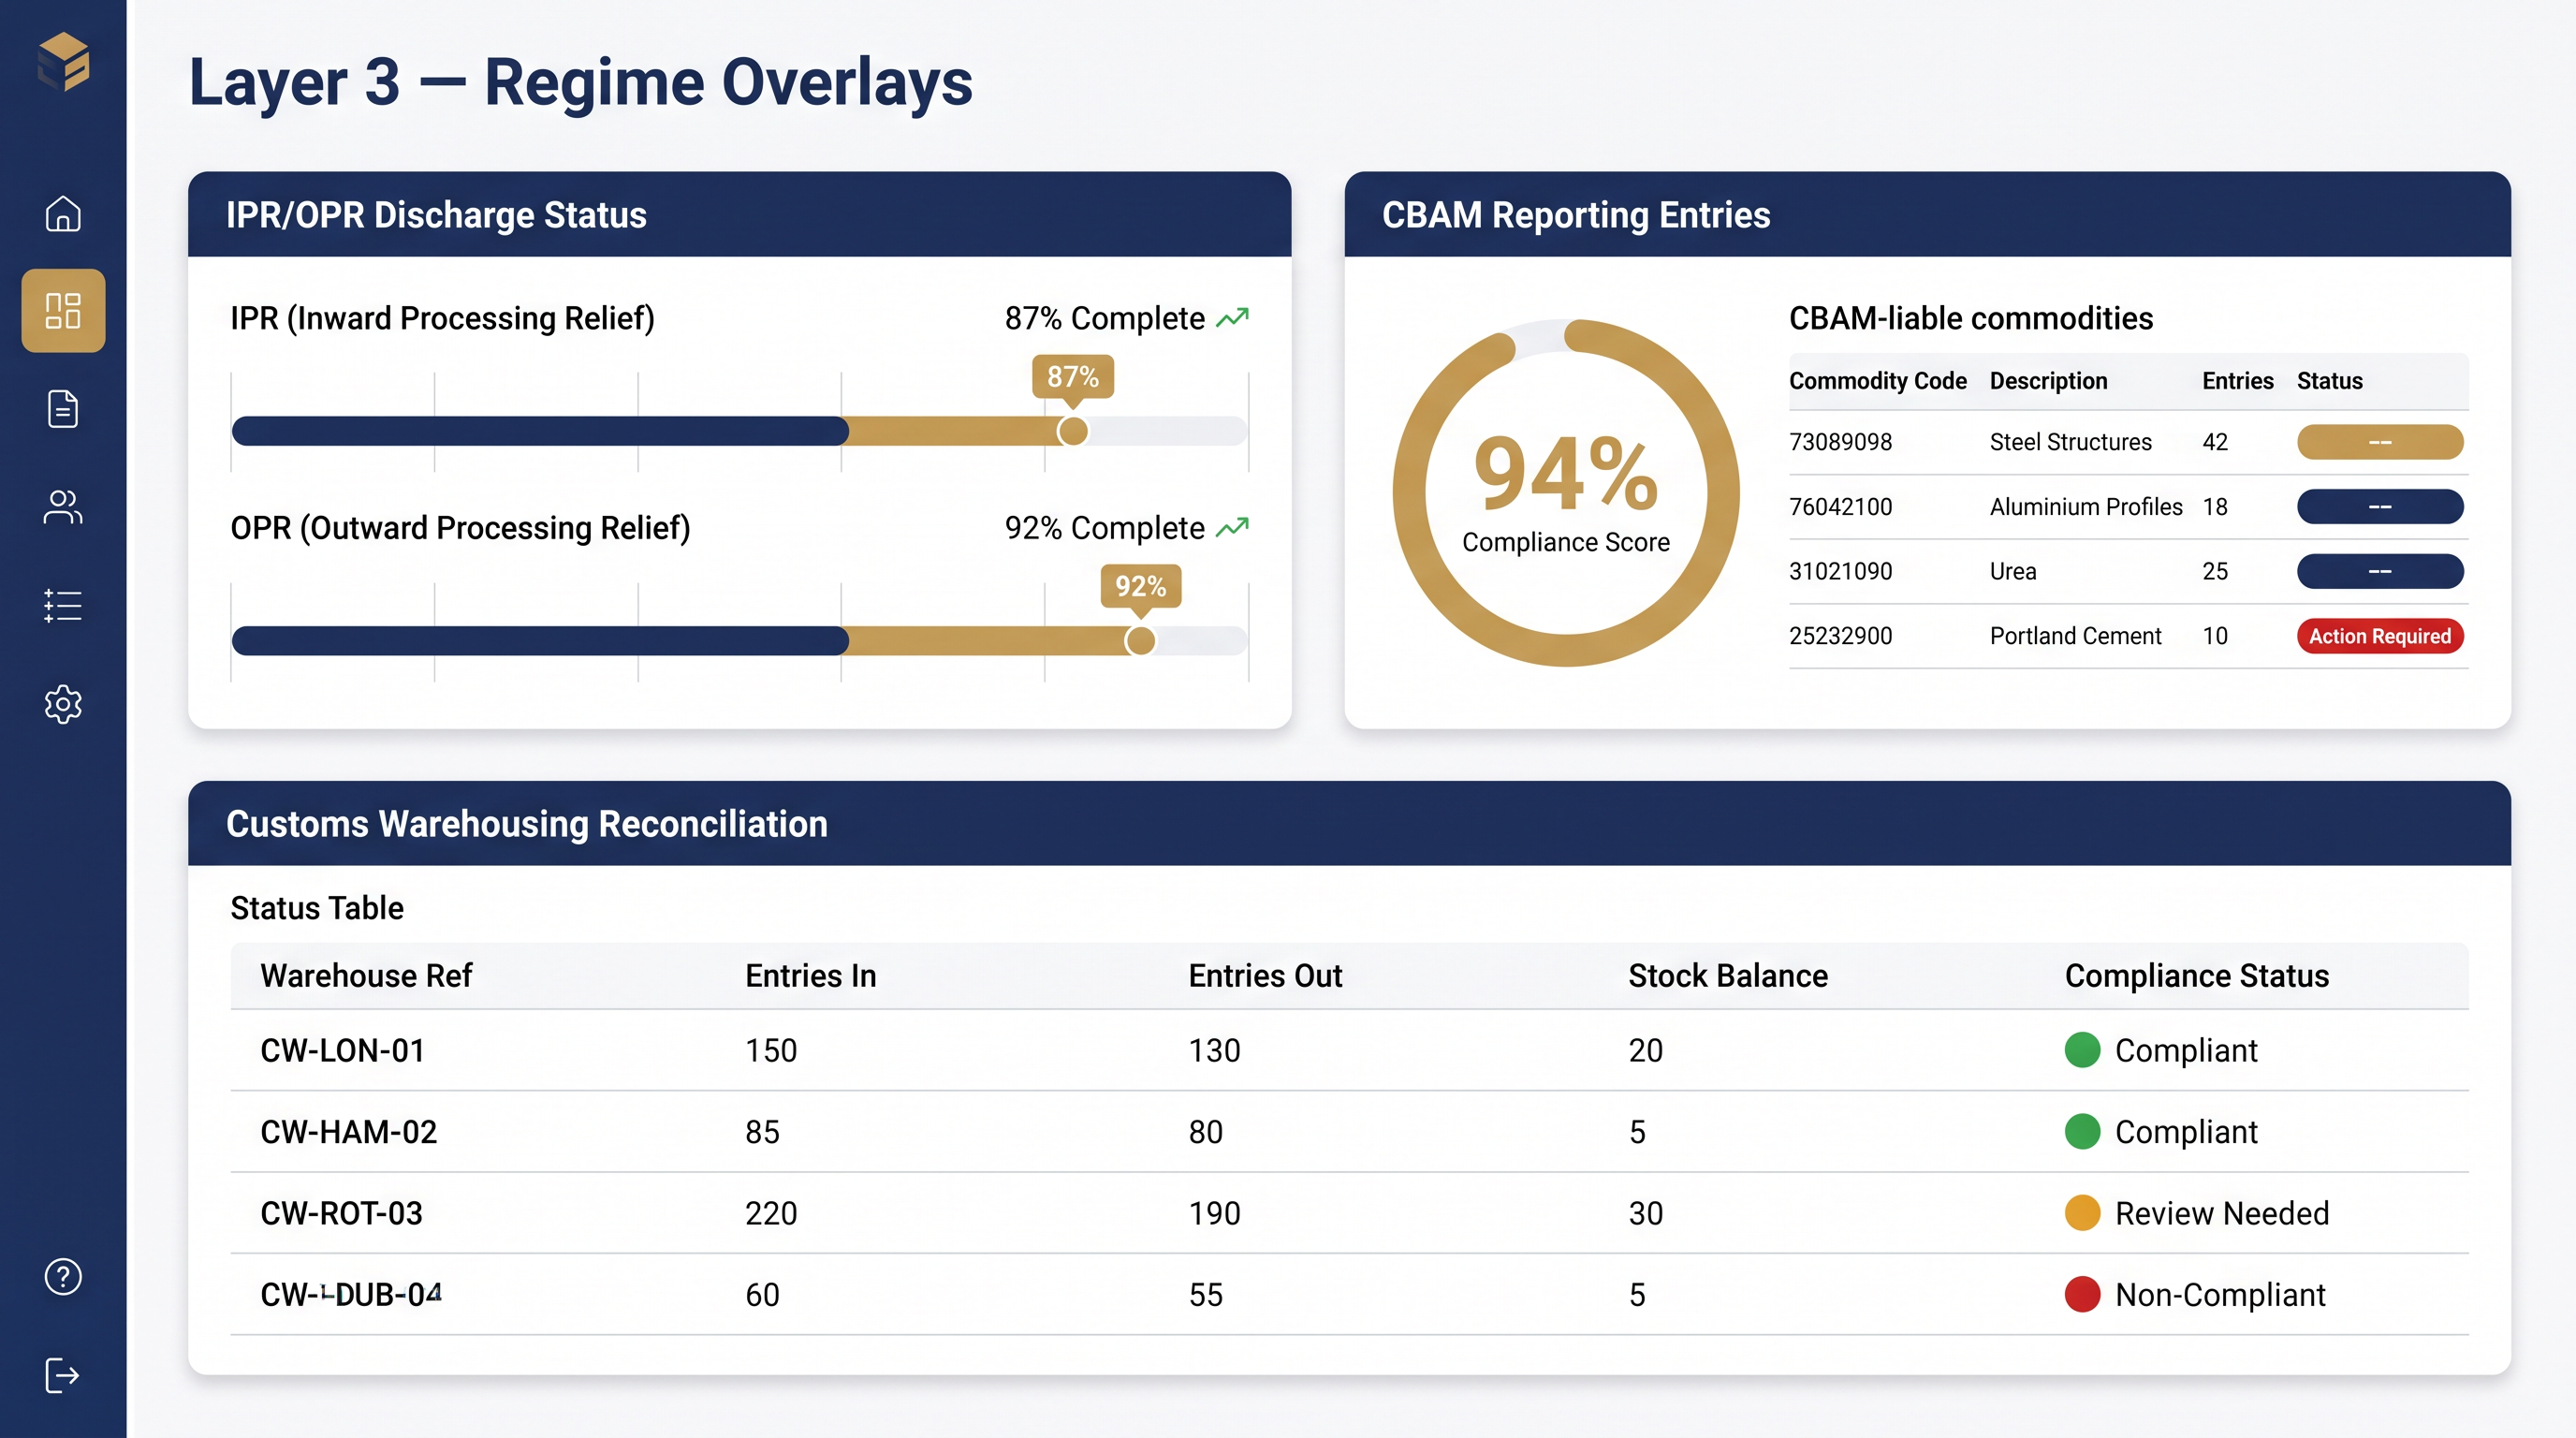The image size is (2576, 1438).
Task: Click the app logo cube icon
Action: 63,61
